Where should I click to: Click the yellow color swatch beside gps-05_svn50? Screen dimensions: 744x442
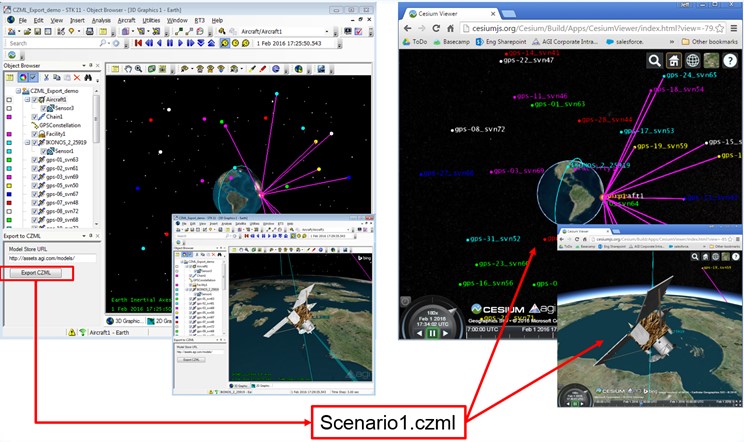click(x=9, y=185)
